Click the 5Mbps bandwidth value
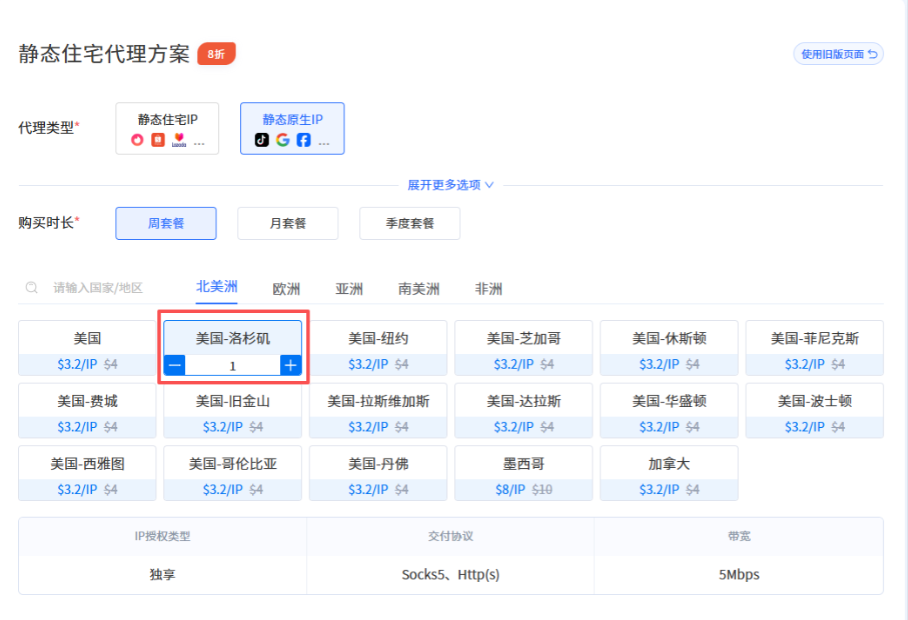Screen dimensions: 908x620 (739, 574)
